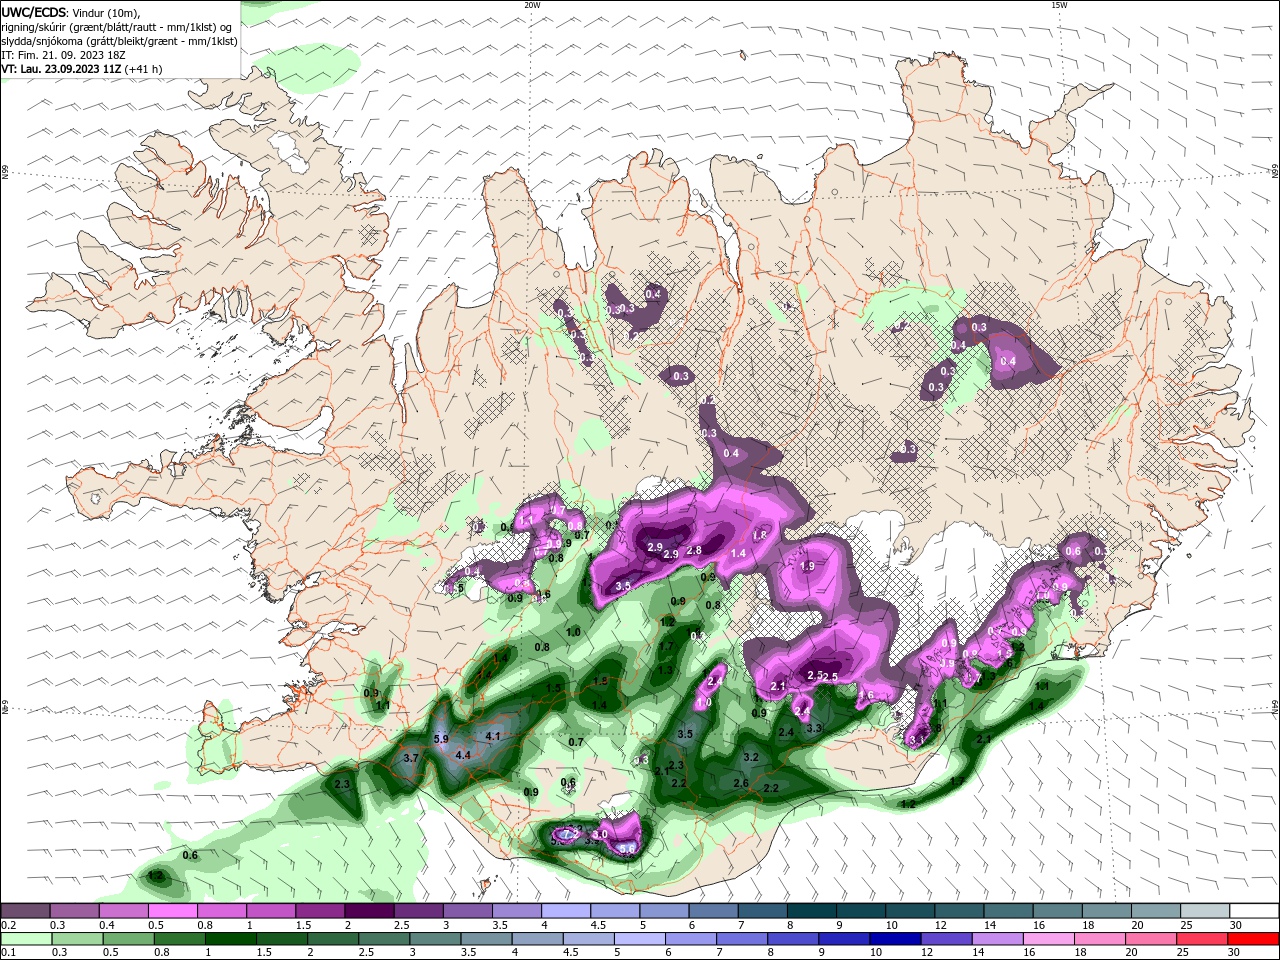Click the white swatch labeled 30 in the snow legend
This screenshot has height=960, width=1280.
click(x=1255, y=911)
